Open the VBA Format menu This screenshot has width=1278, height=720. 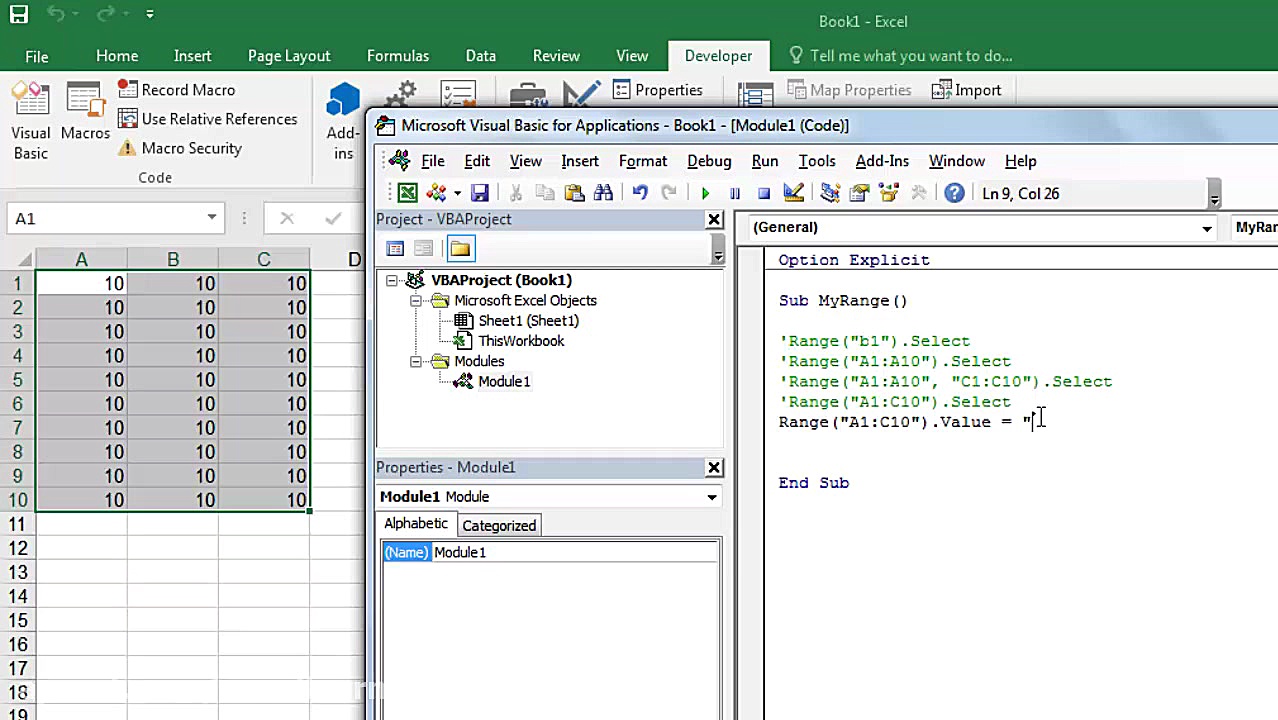point(643,161)
